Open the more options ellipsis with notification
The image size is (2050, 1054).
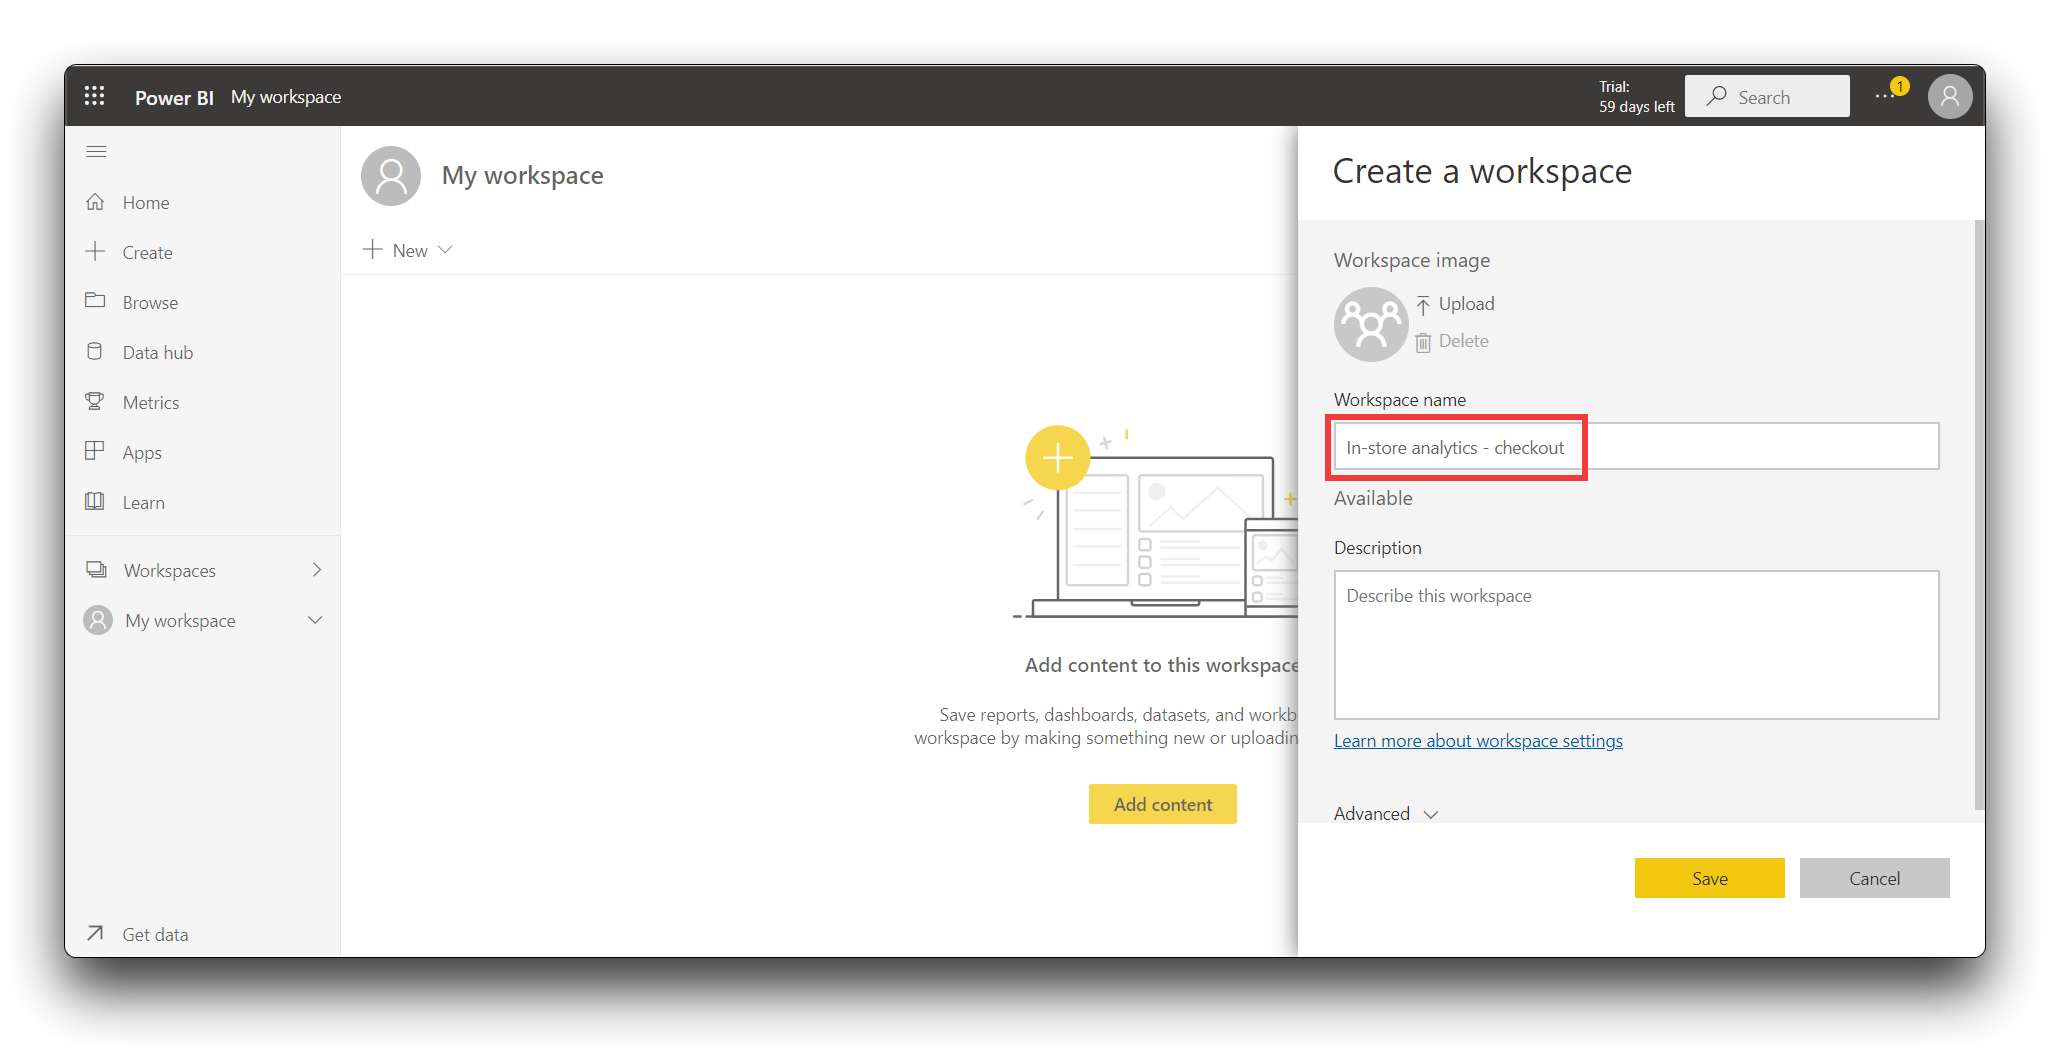point(1885,96)
